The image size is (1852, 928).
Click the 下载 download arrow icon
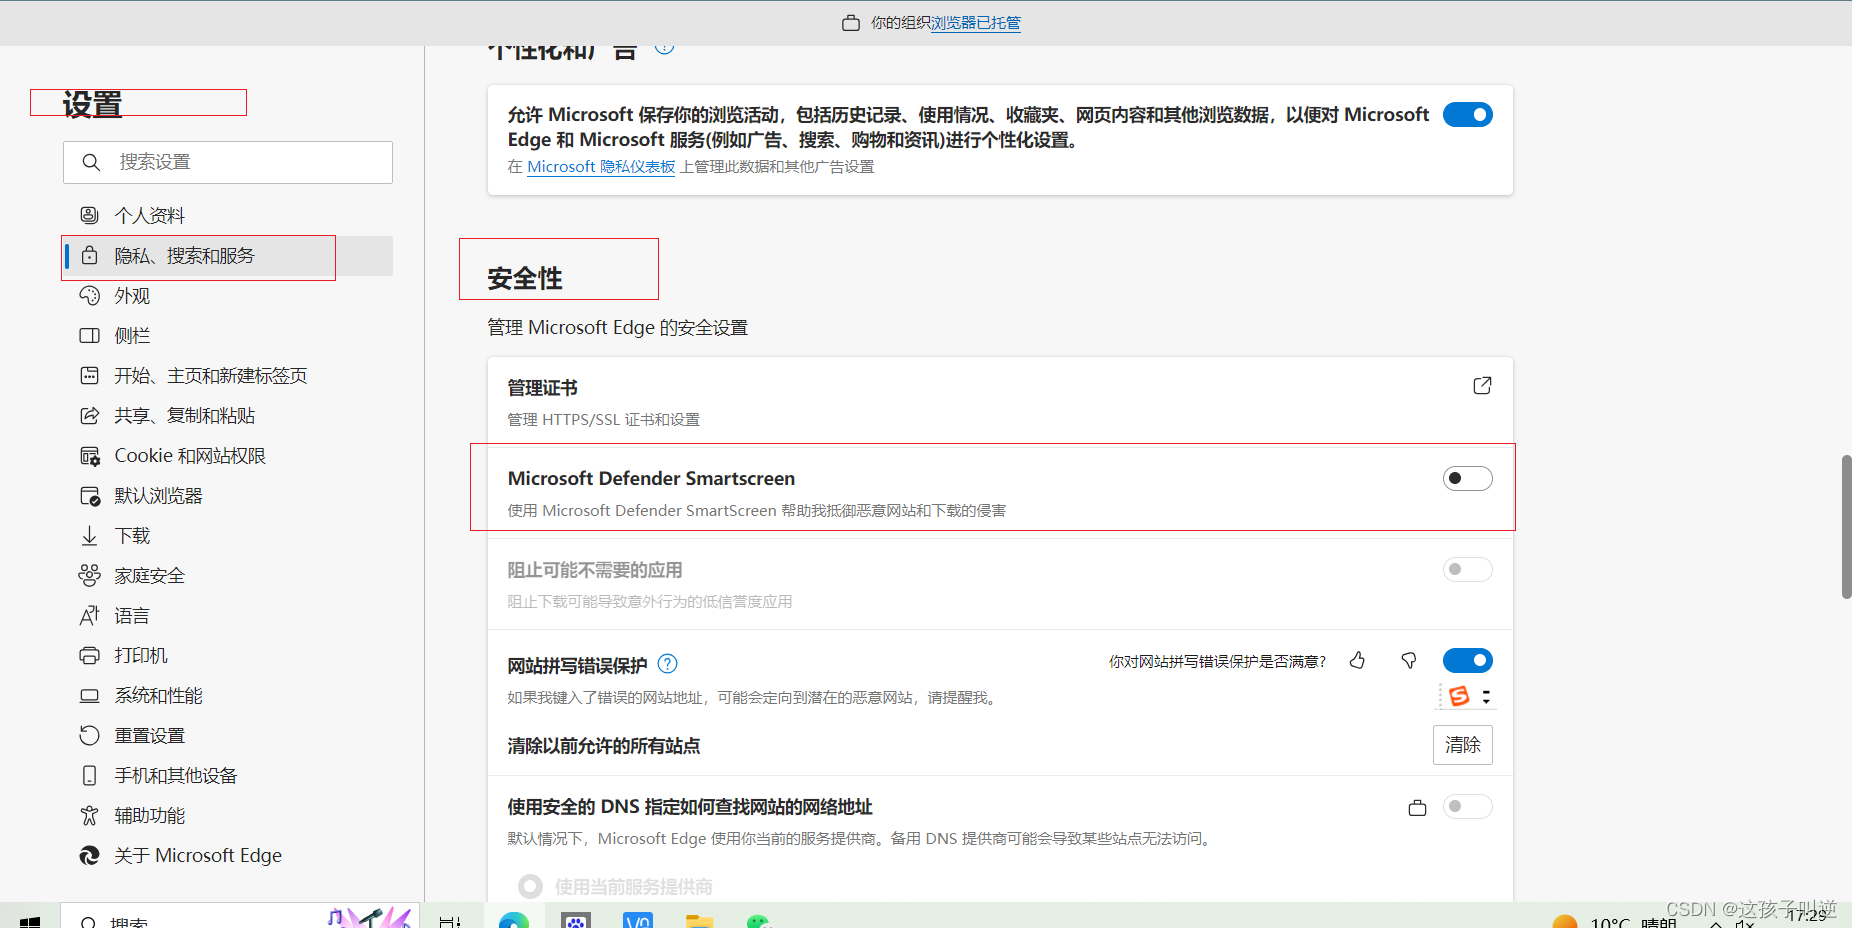pos(89,535)
